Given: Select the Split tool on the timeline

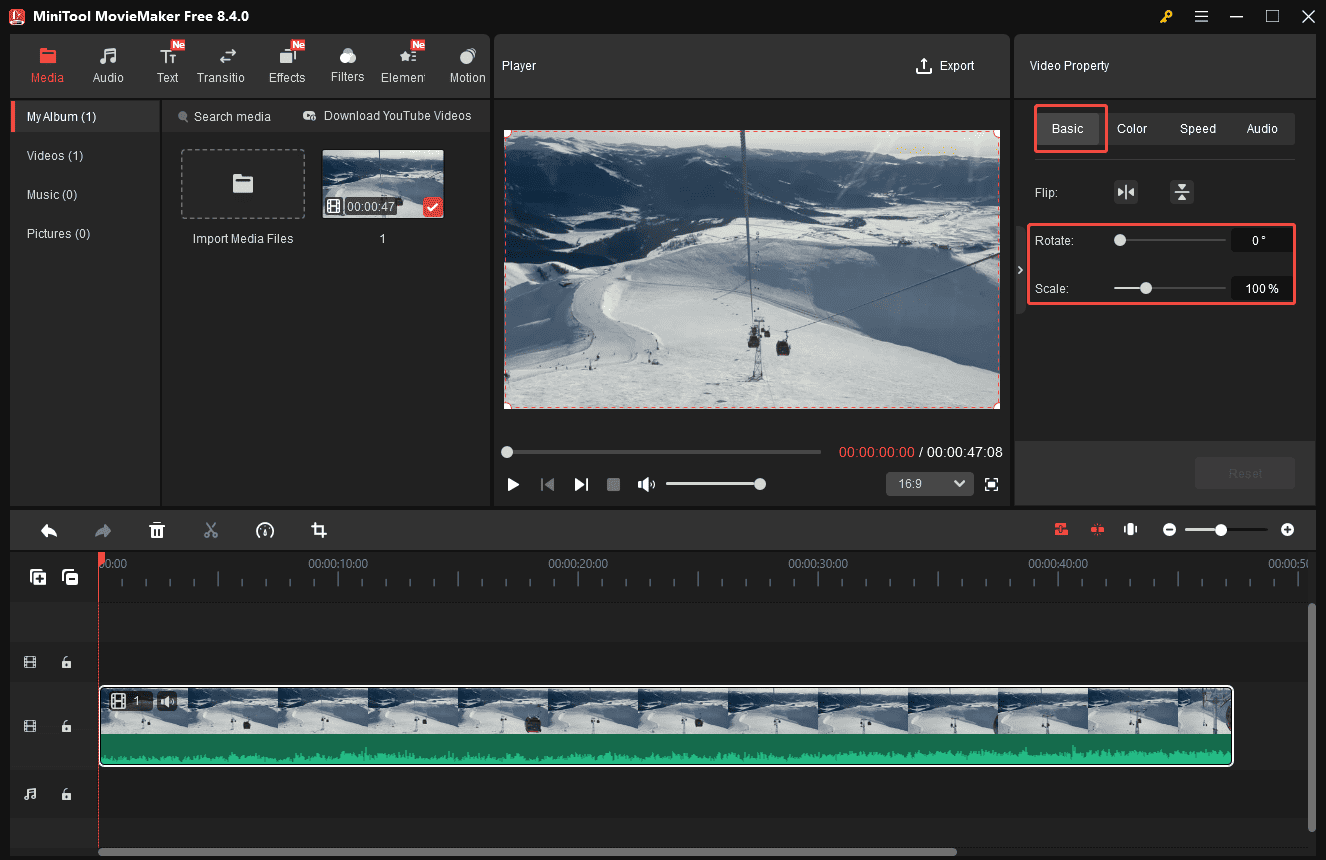Looking at the screenshot, I should click(x=211, y=530).
